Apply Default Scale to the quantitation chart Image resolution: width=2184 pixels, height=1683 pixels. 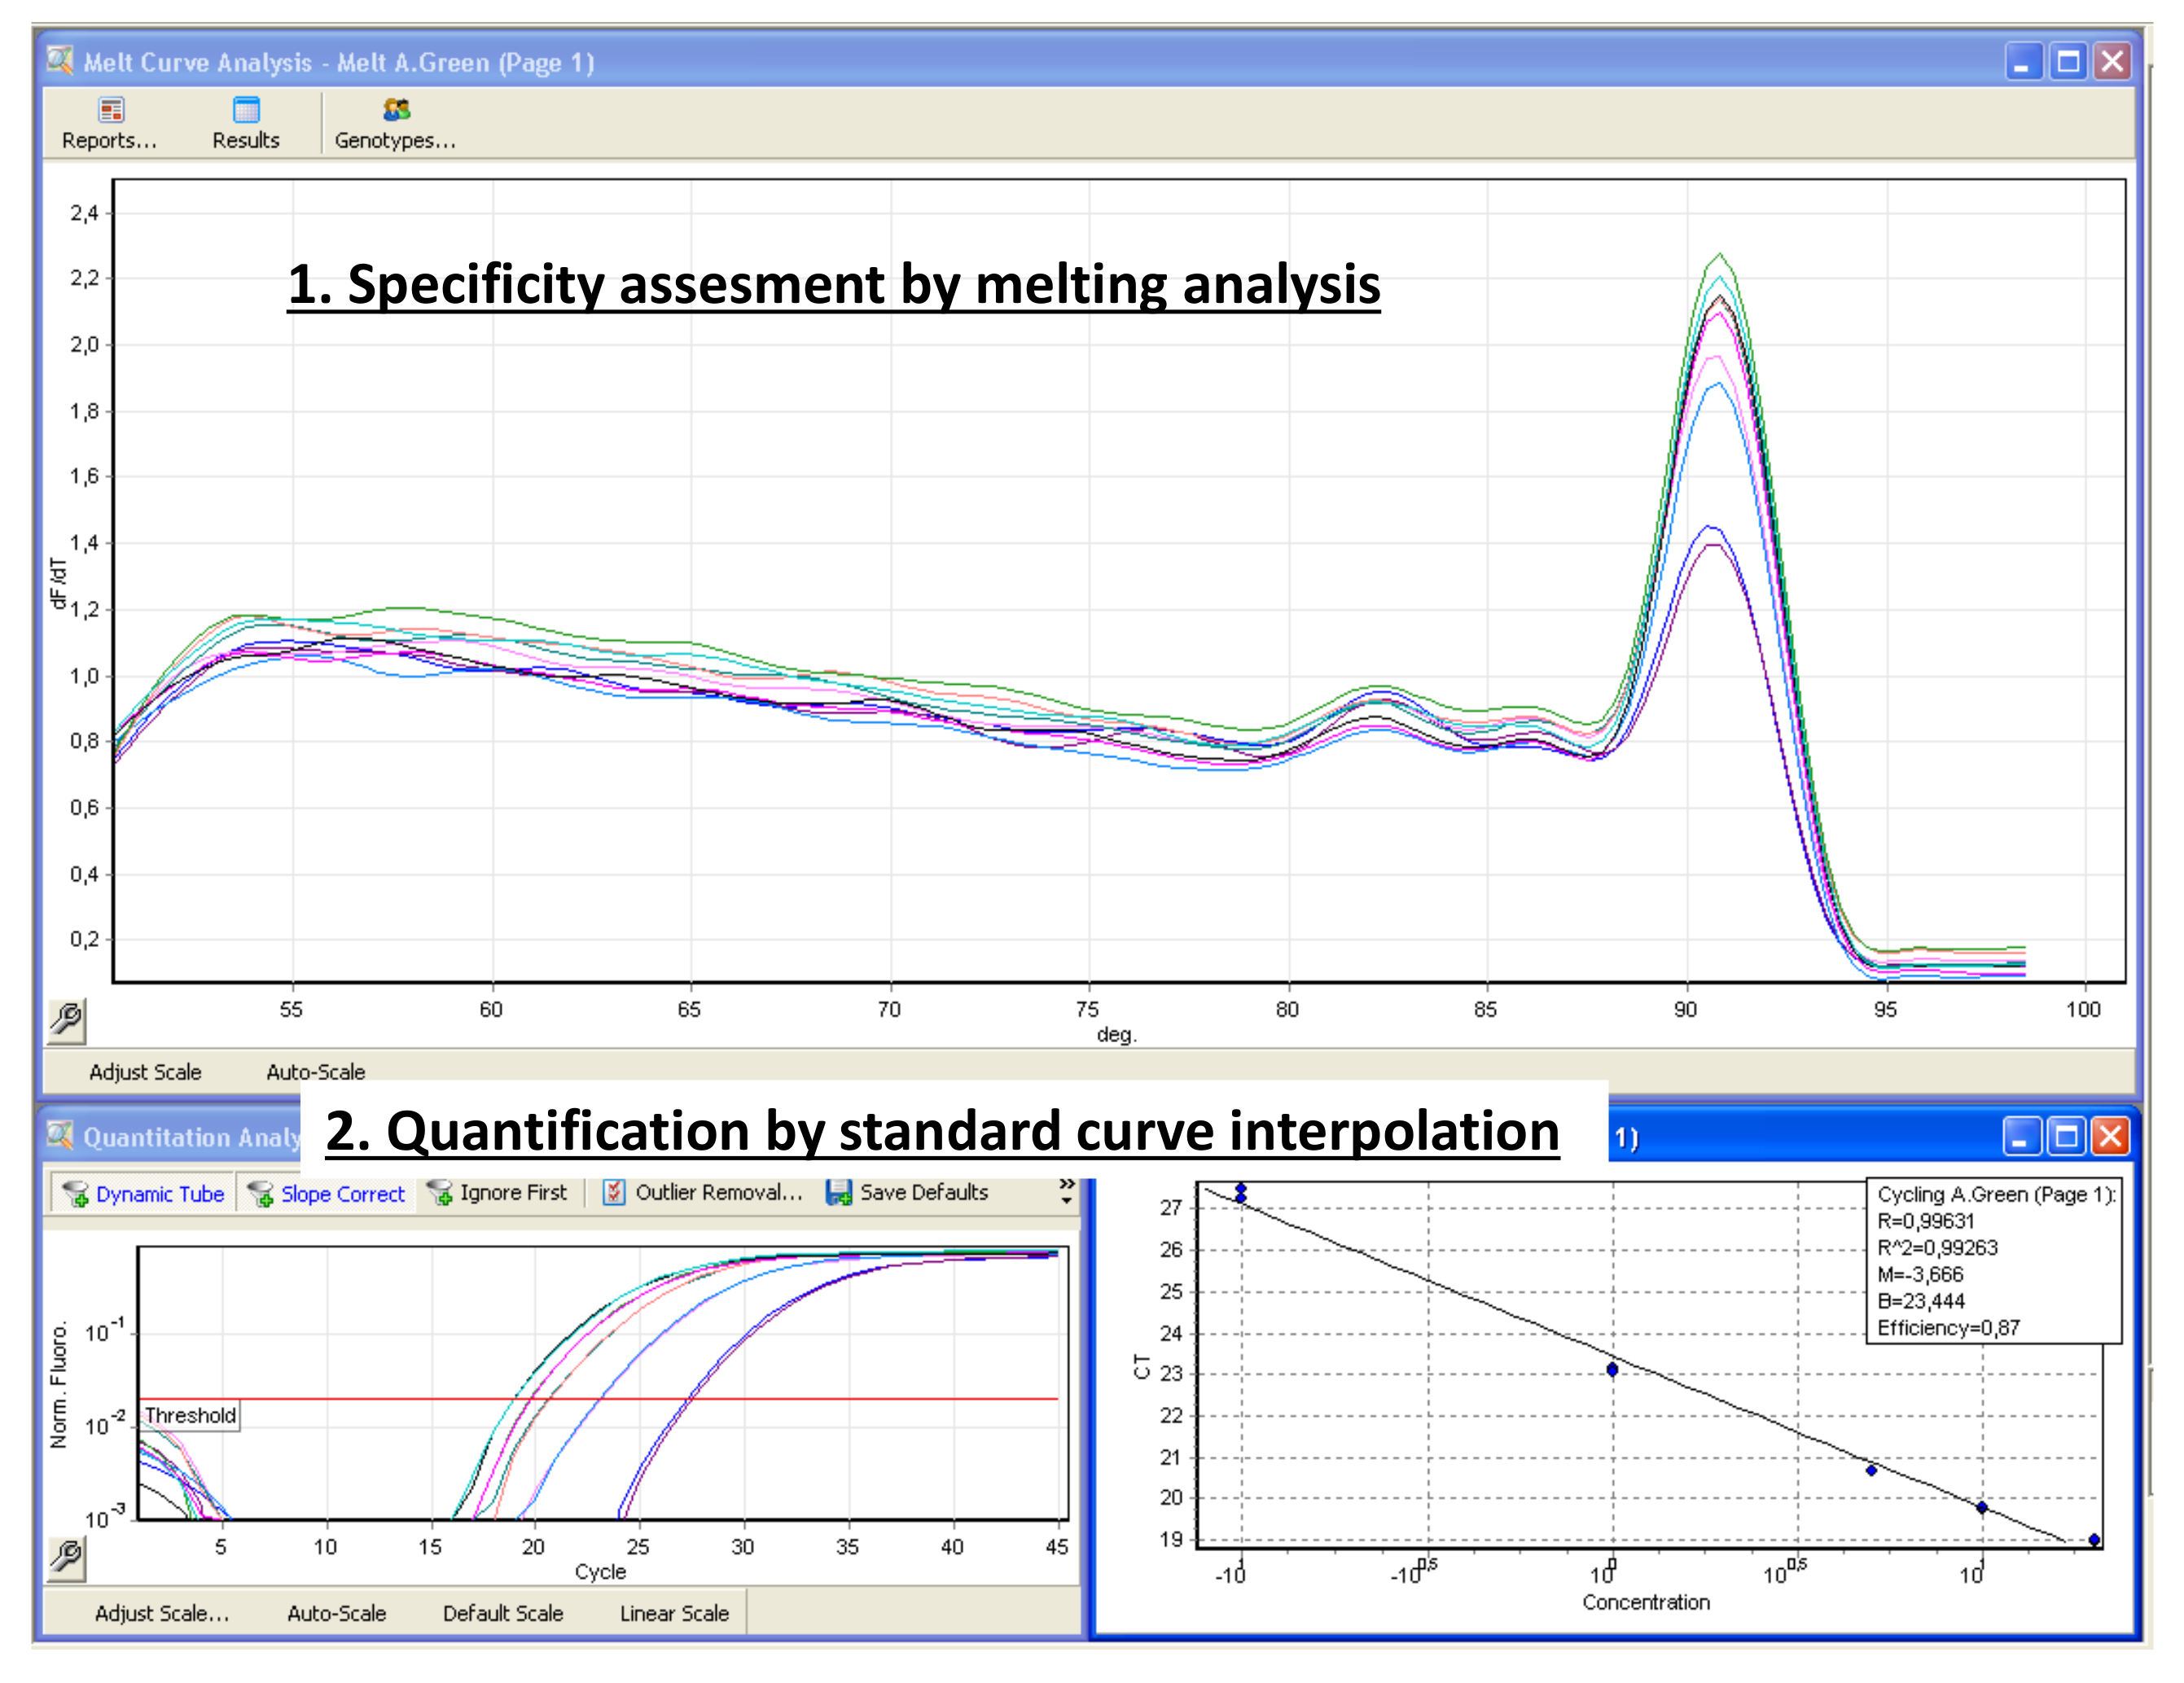[503, 1613]
